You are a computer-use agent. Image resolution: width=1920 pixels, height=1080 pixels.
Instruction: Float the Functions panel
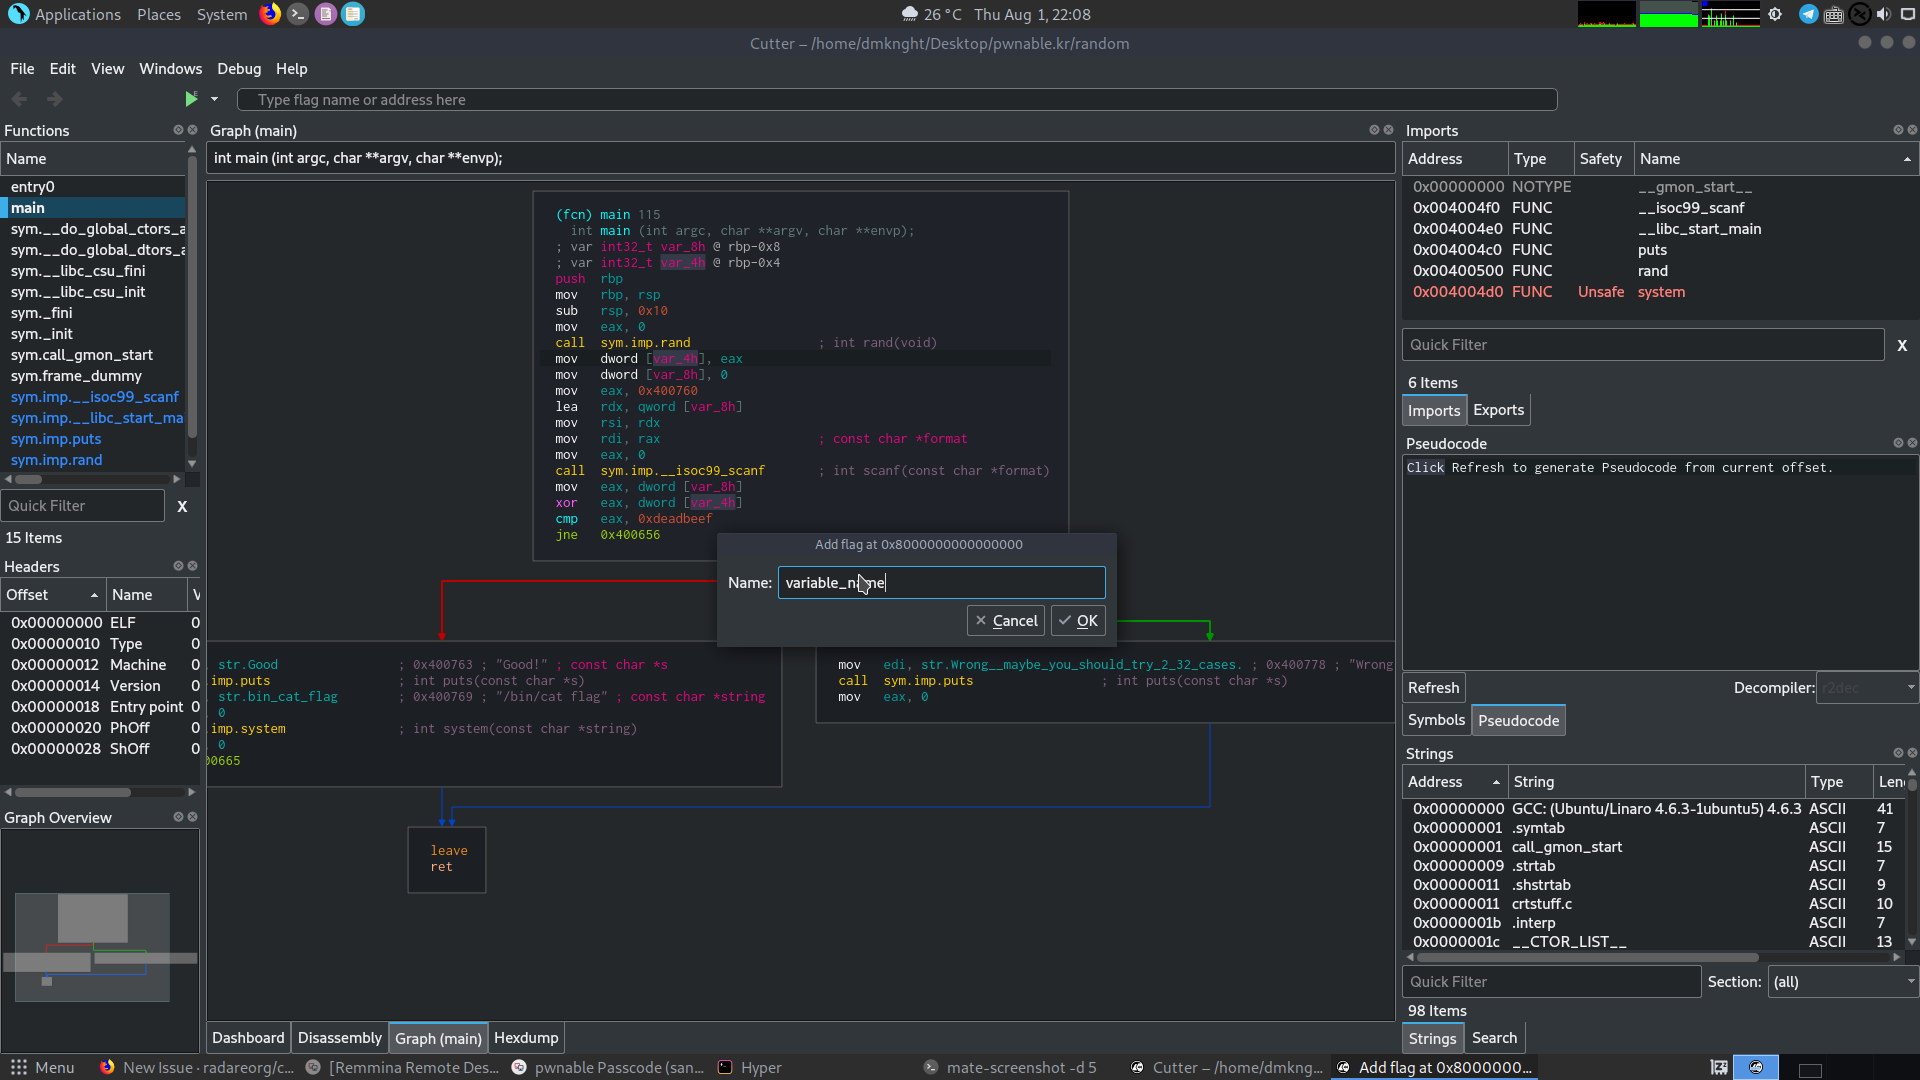point(178,130)
